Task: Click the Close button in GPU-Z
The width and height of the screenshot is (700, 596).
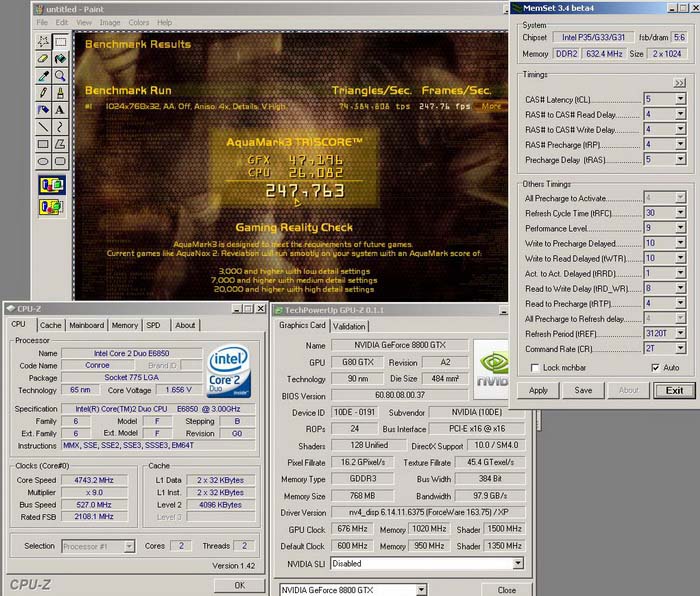Action: click(507, 590)
